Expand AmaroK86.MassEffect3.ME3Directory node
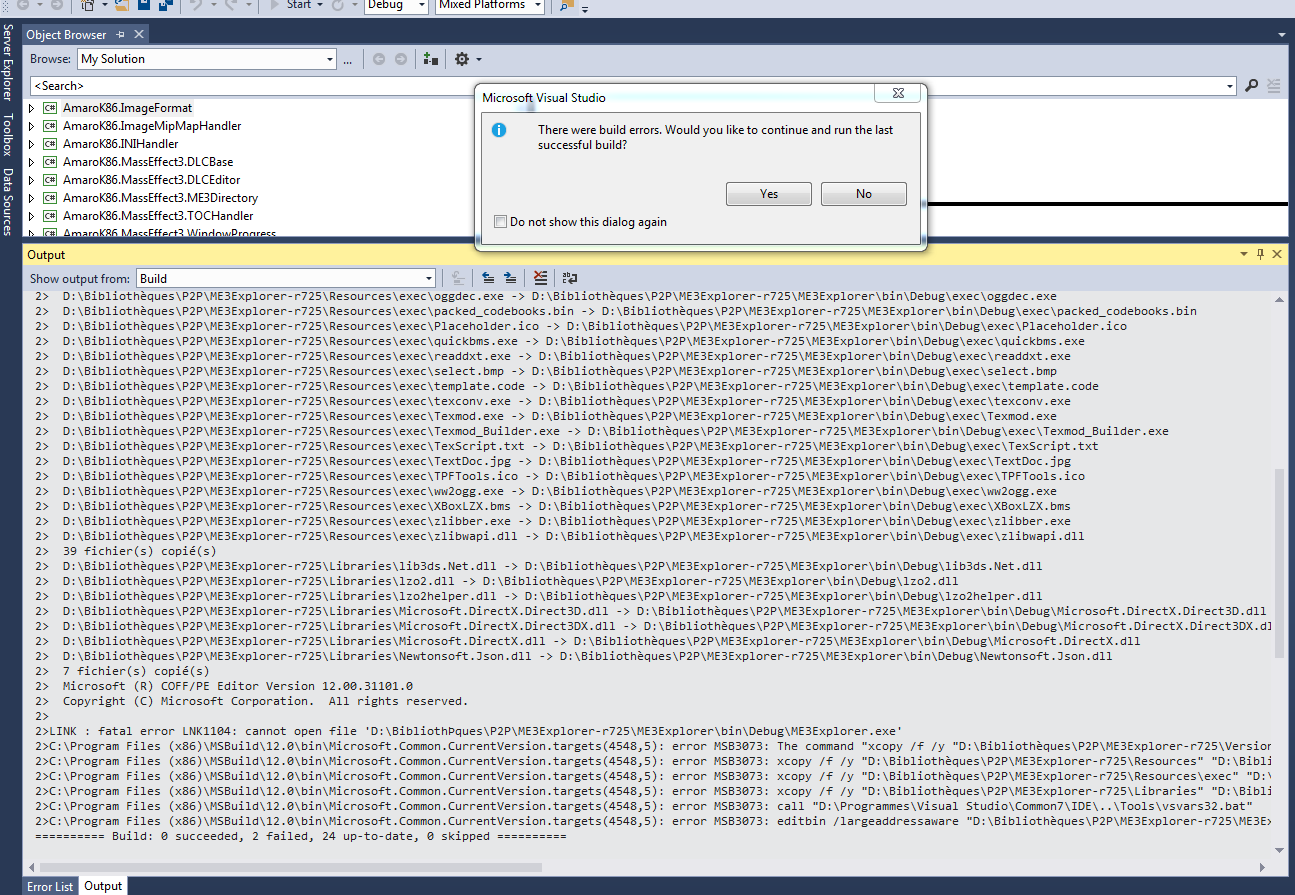 coord(31,198)
